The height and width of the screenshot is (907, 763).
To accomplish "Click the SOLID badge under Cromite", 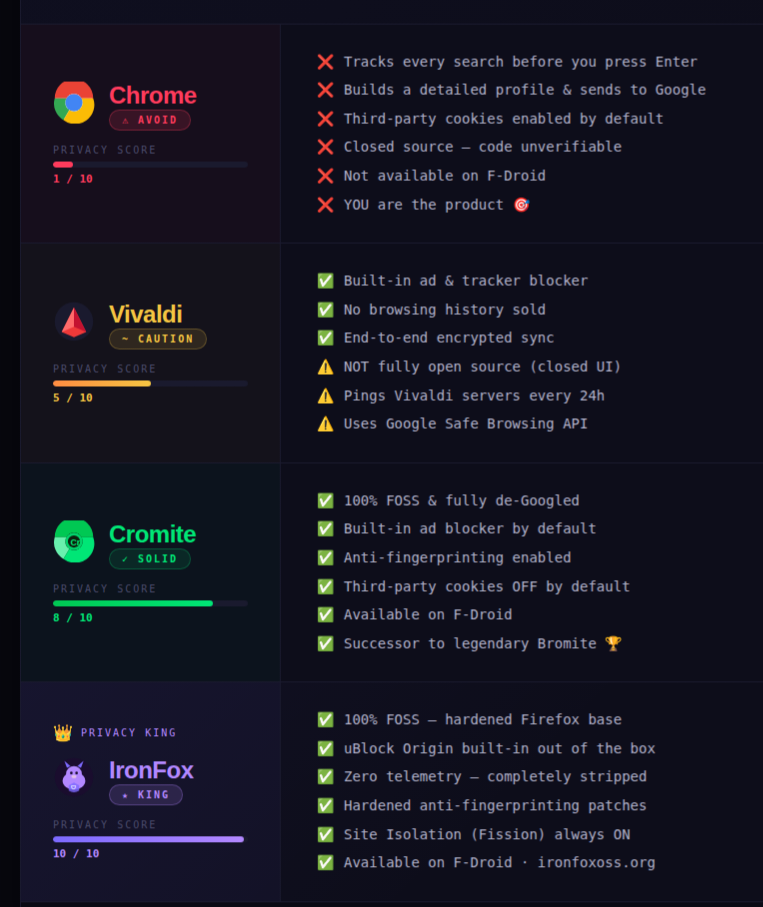I will coord(150,559).
